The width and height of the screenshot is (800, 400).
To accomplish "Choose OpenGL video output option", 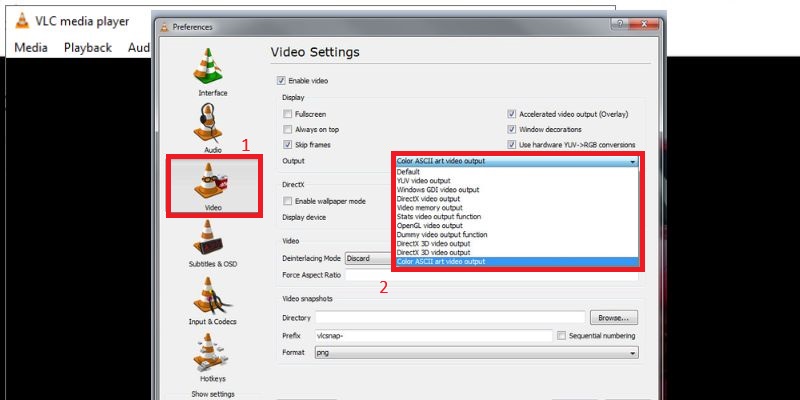I will [x=517, y=226].
